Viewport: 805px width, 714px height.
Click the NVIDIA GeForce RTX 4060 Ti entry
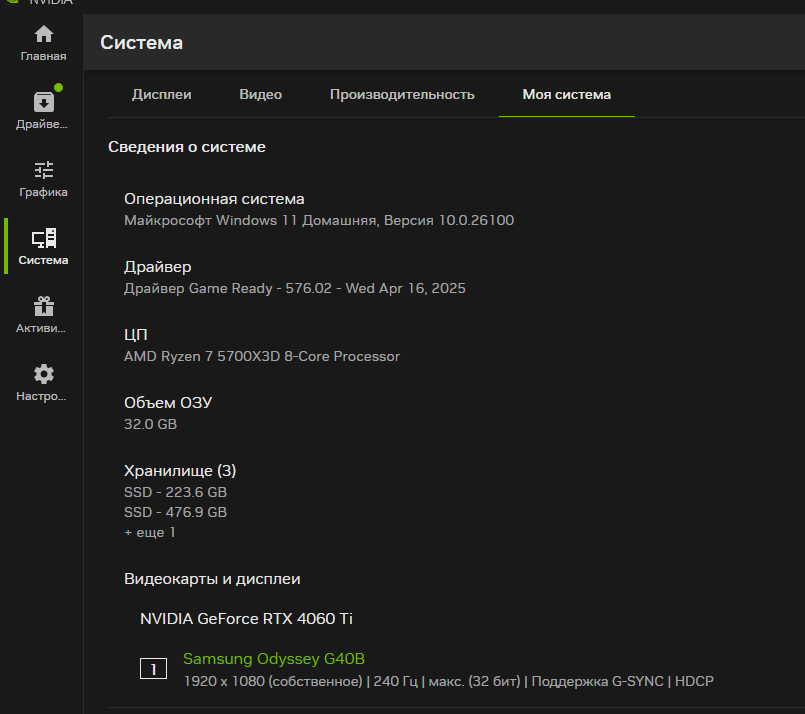(246, 619)
